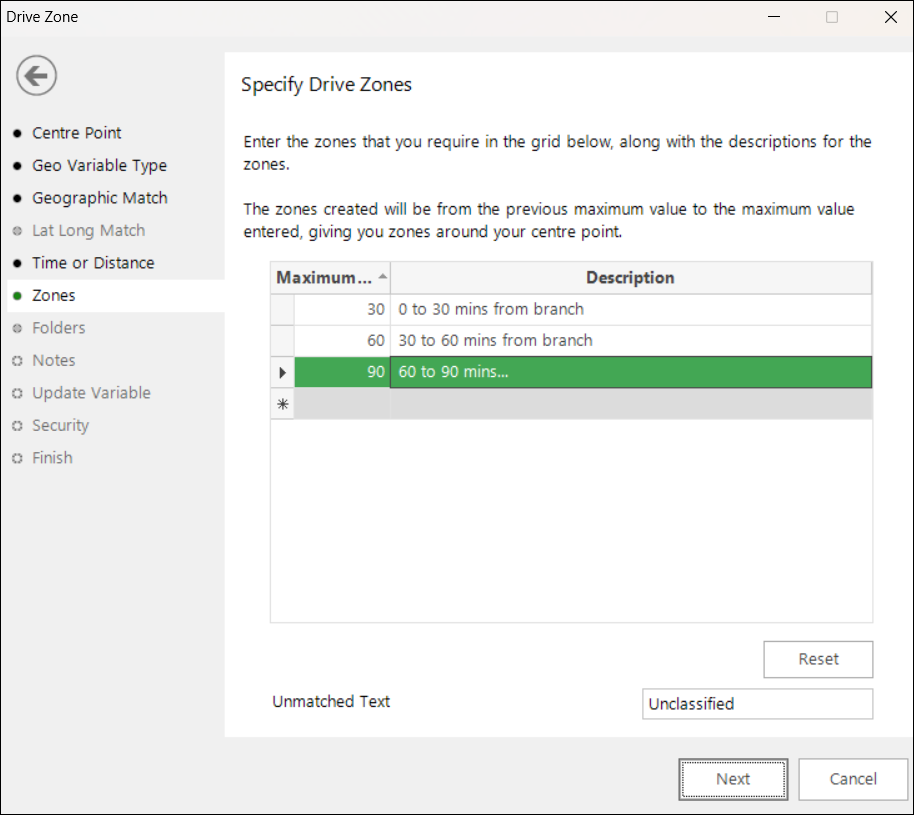The height and width of the screenshot is (815, 914).
Task: Sort by the Maximum column header
Action: tap(331, 277)
